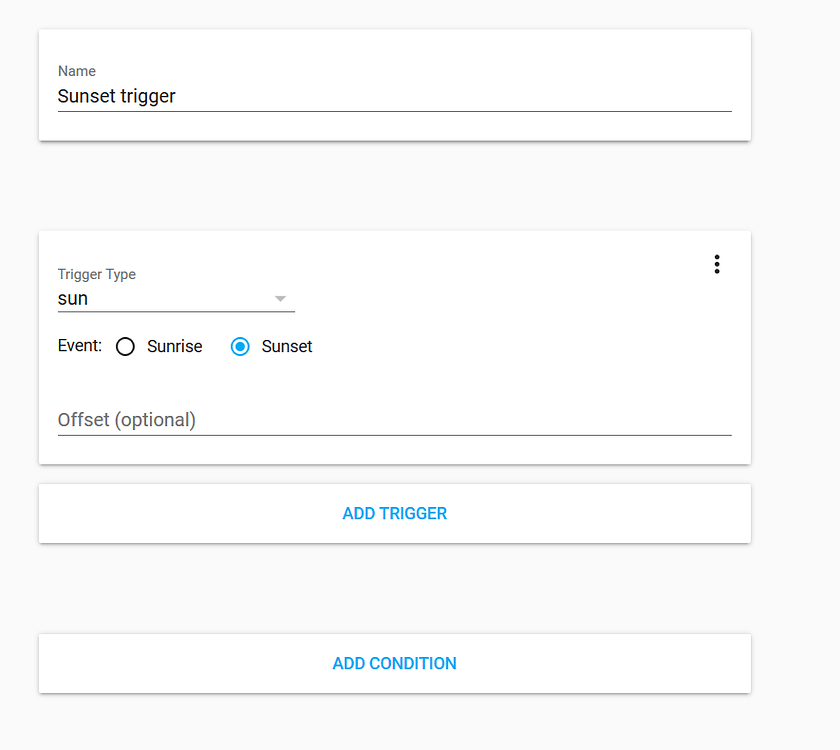Click the Add Trigger button
840x750 pixels.
395,513
